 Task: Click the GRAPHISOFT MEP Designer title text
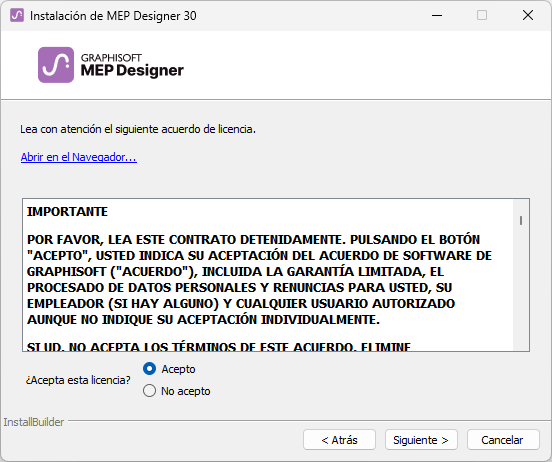(x=132, y=65)
